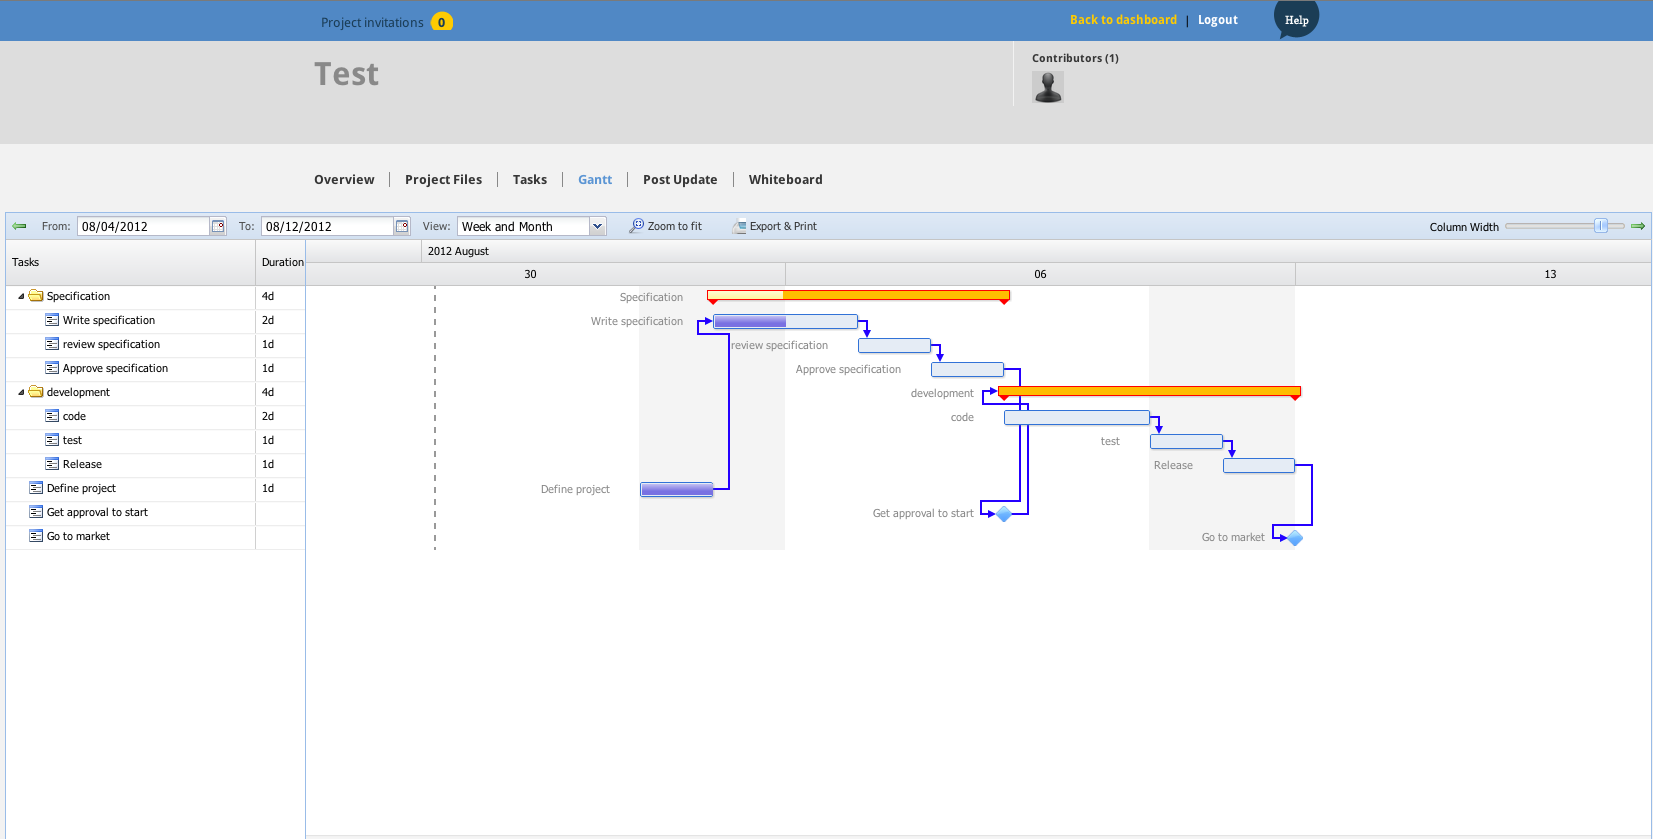The width and height of the screenshot is (1653, 839).
Task: Click the Write specification task icon
Action: tap(52, 320)
